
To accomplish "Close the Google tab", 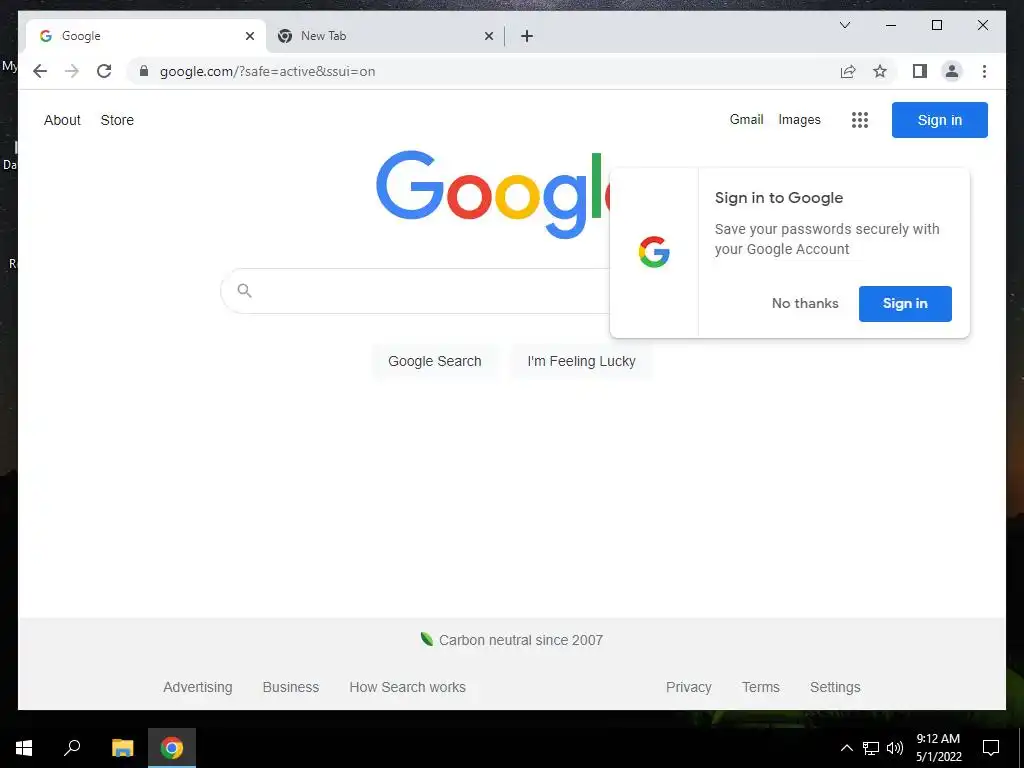I will coord(249,36).
